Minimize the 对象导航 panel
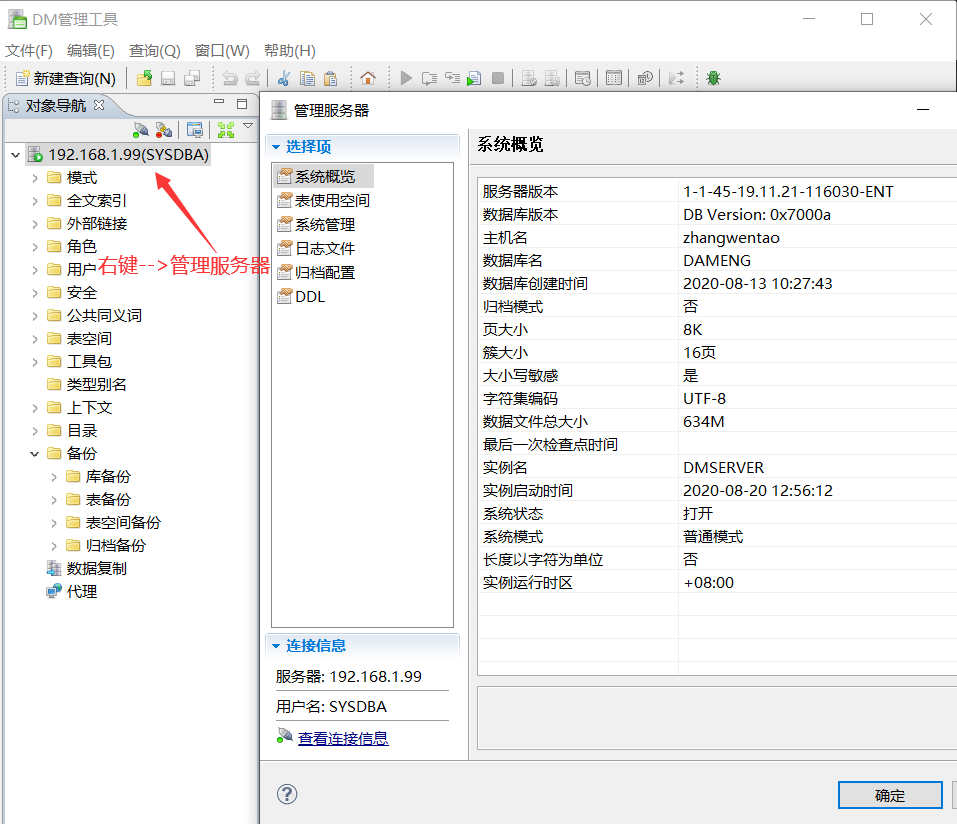 [x=219, y=102]
